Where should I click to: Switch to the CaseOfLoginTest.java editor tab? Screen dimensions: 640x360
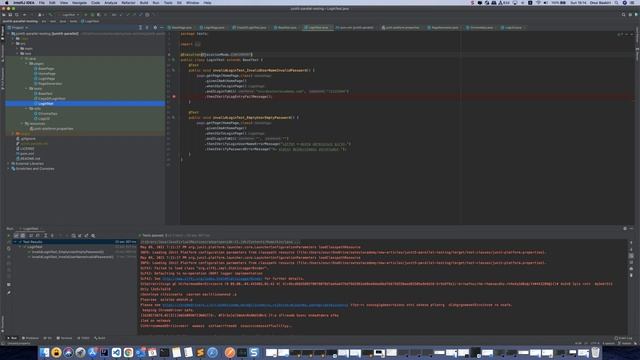[x=249, y=28]
